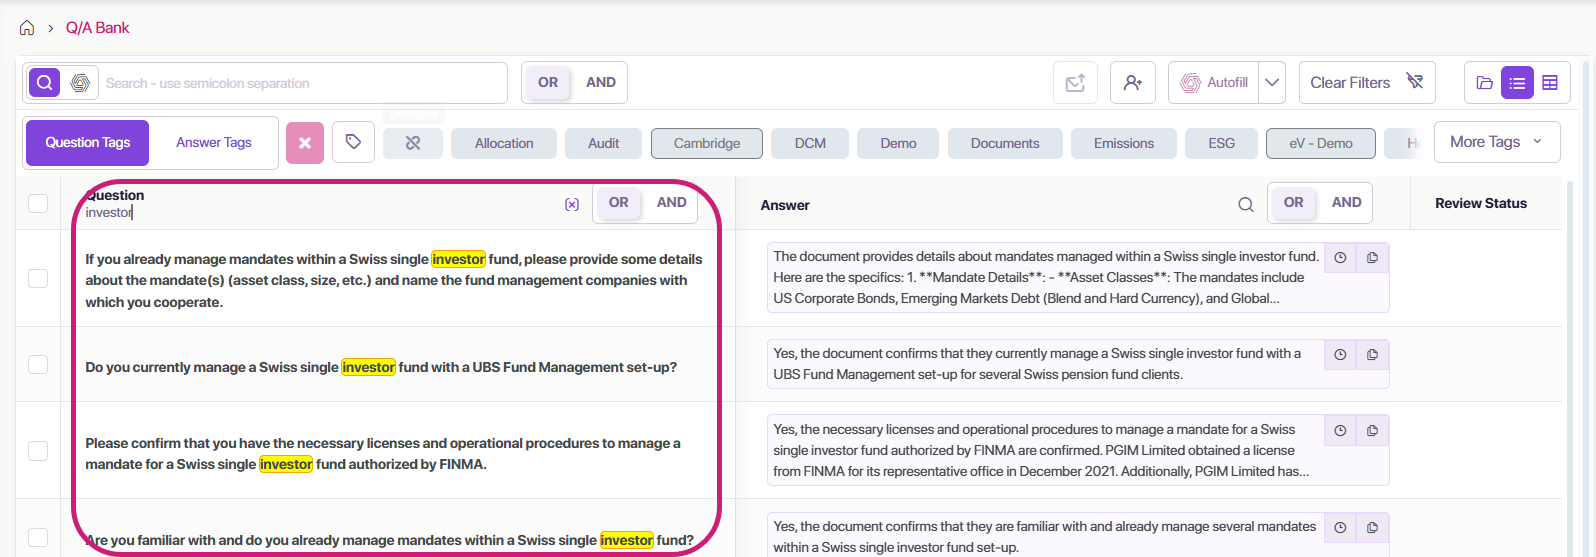Click the Answer column search icon

1246,204
